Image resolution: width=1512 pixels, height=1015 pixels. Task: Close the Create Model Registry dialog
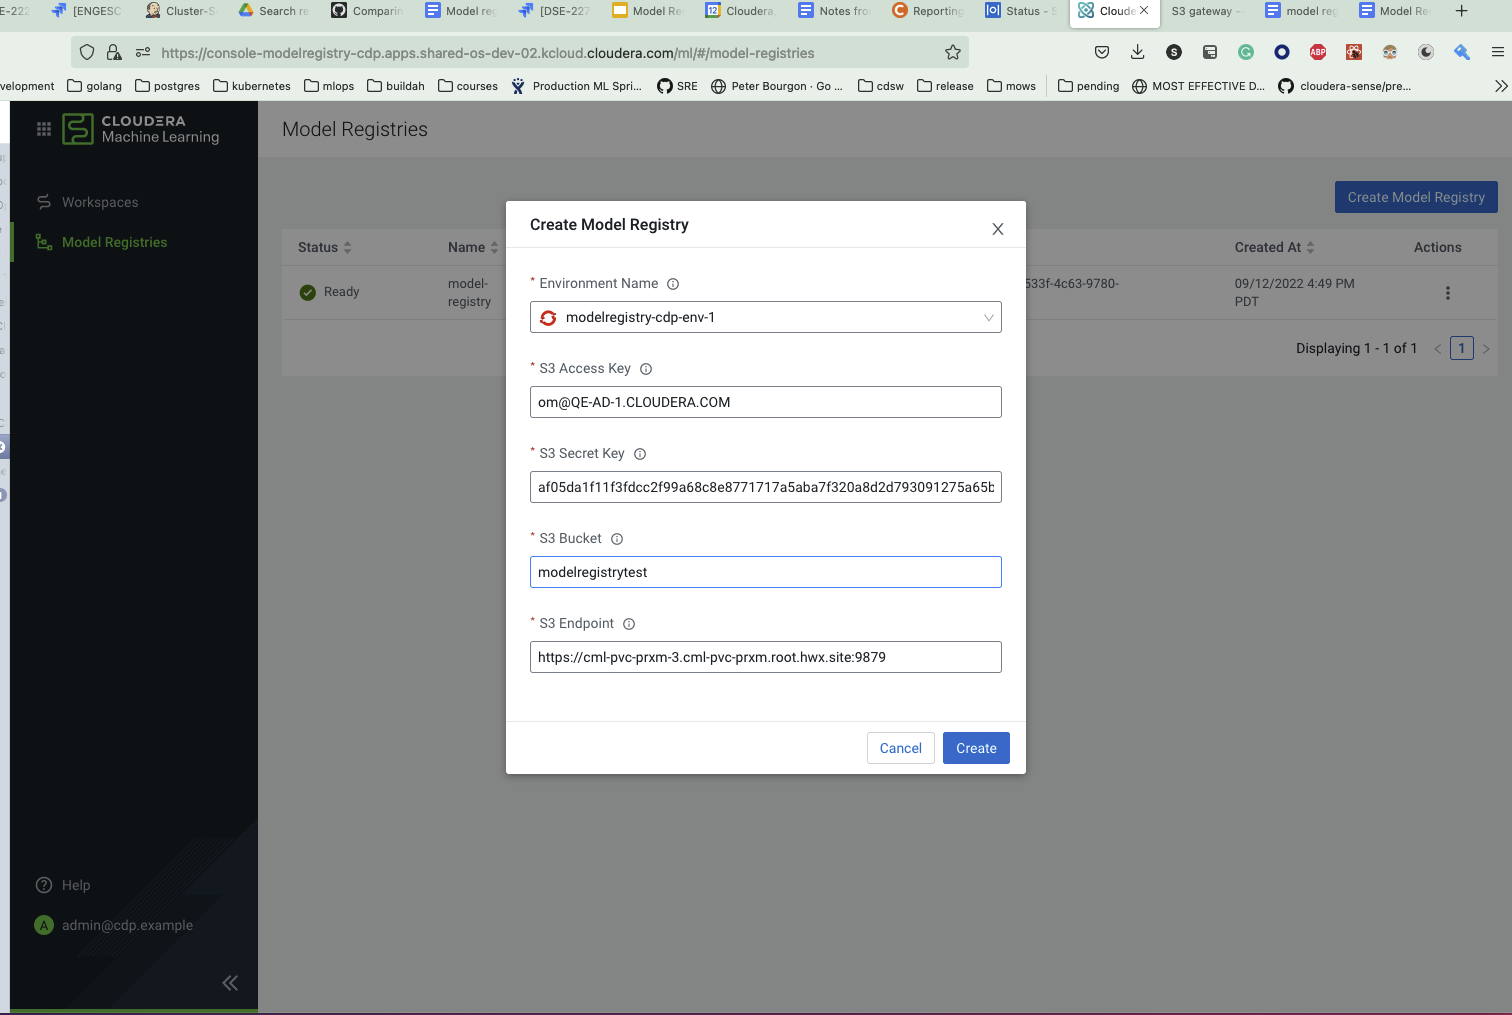[997, 229]
